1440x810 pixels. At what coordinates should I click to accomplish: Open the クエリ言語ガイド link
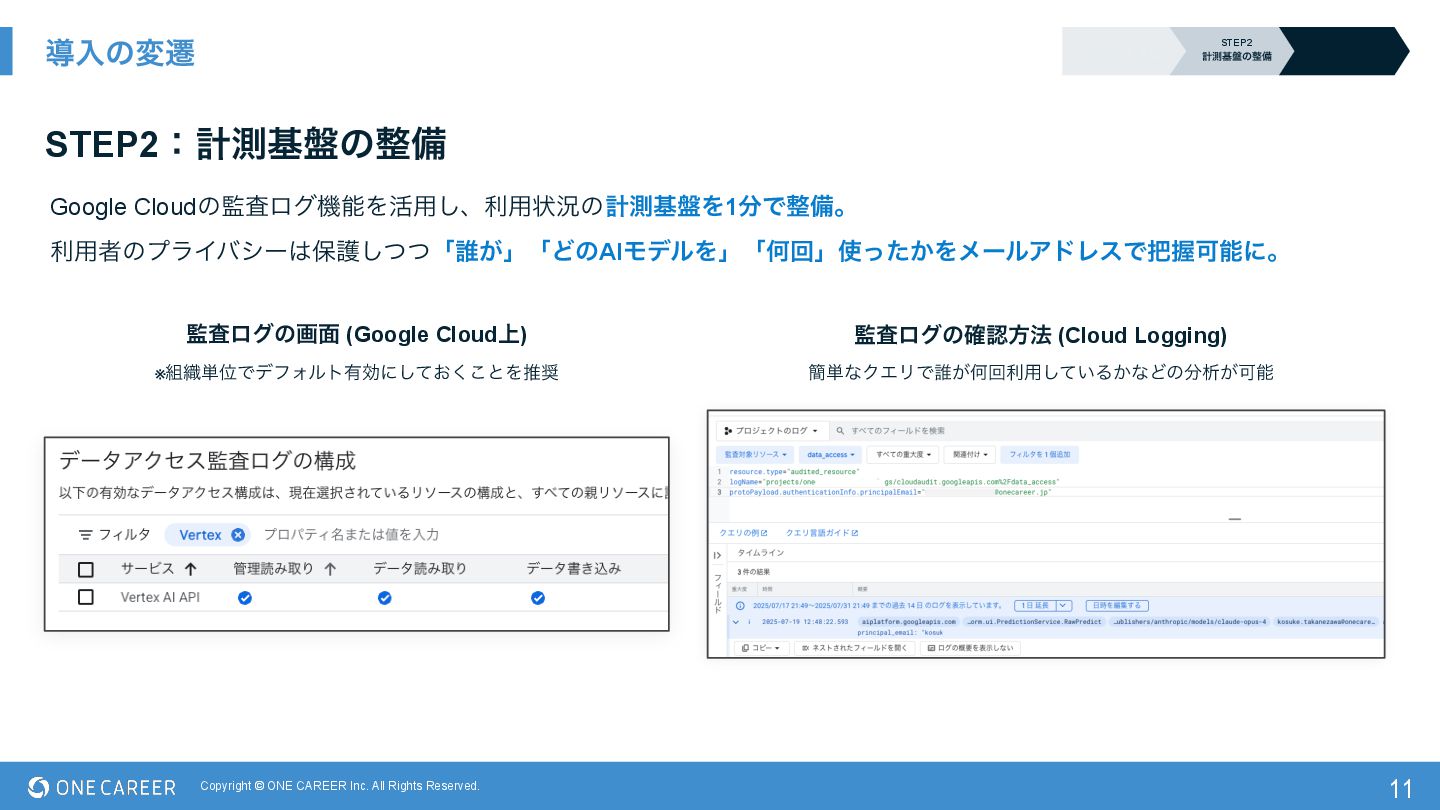click(x=822, y=533)
